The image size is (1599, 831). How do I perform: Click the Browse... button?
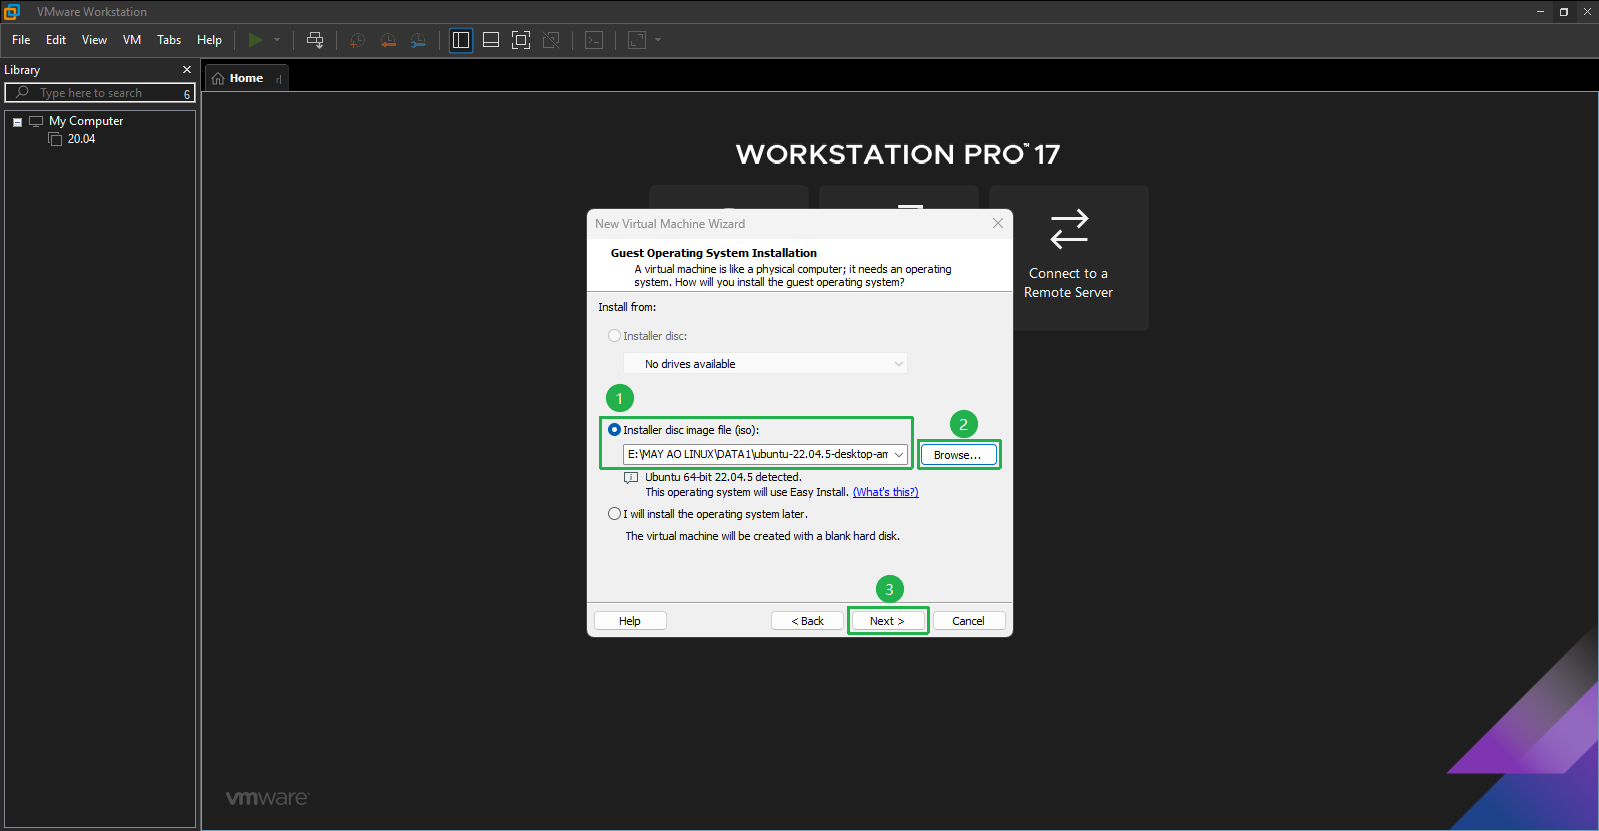[x=957, y=455]
